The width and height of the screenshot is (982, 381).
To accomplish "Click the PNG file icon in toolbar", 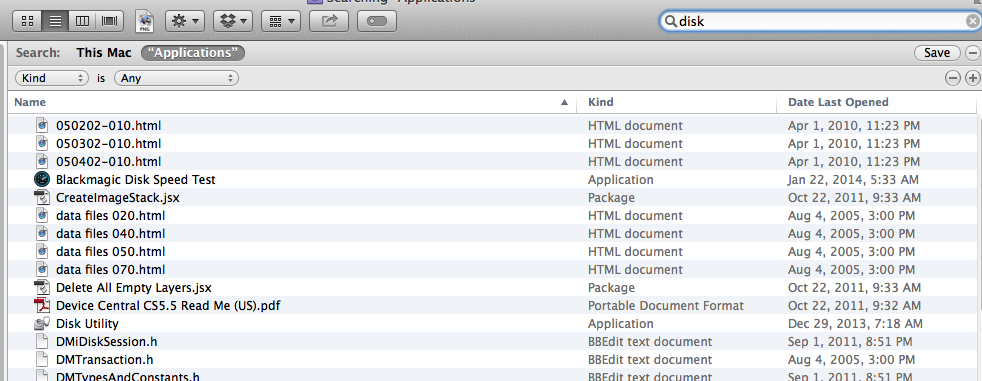I will tap(145, 21).
